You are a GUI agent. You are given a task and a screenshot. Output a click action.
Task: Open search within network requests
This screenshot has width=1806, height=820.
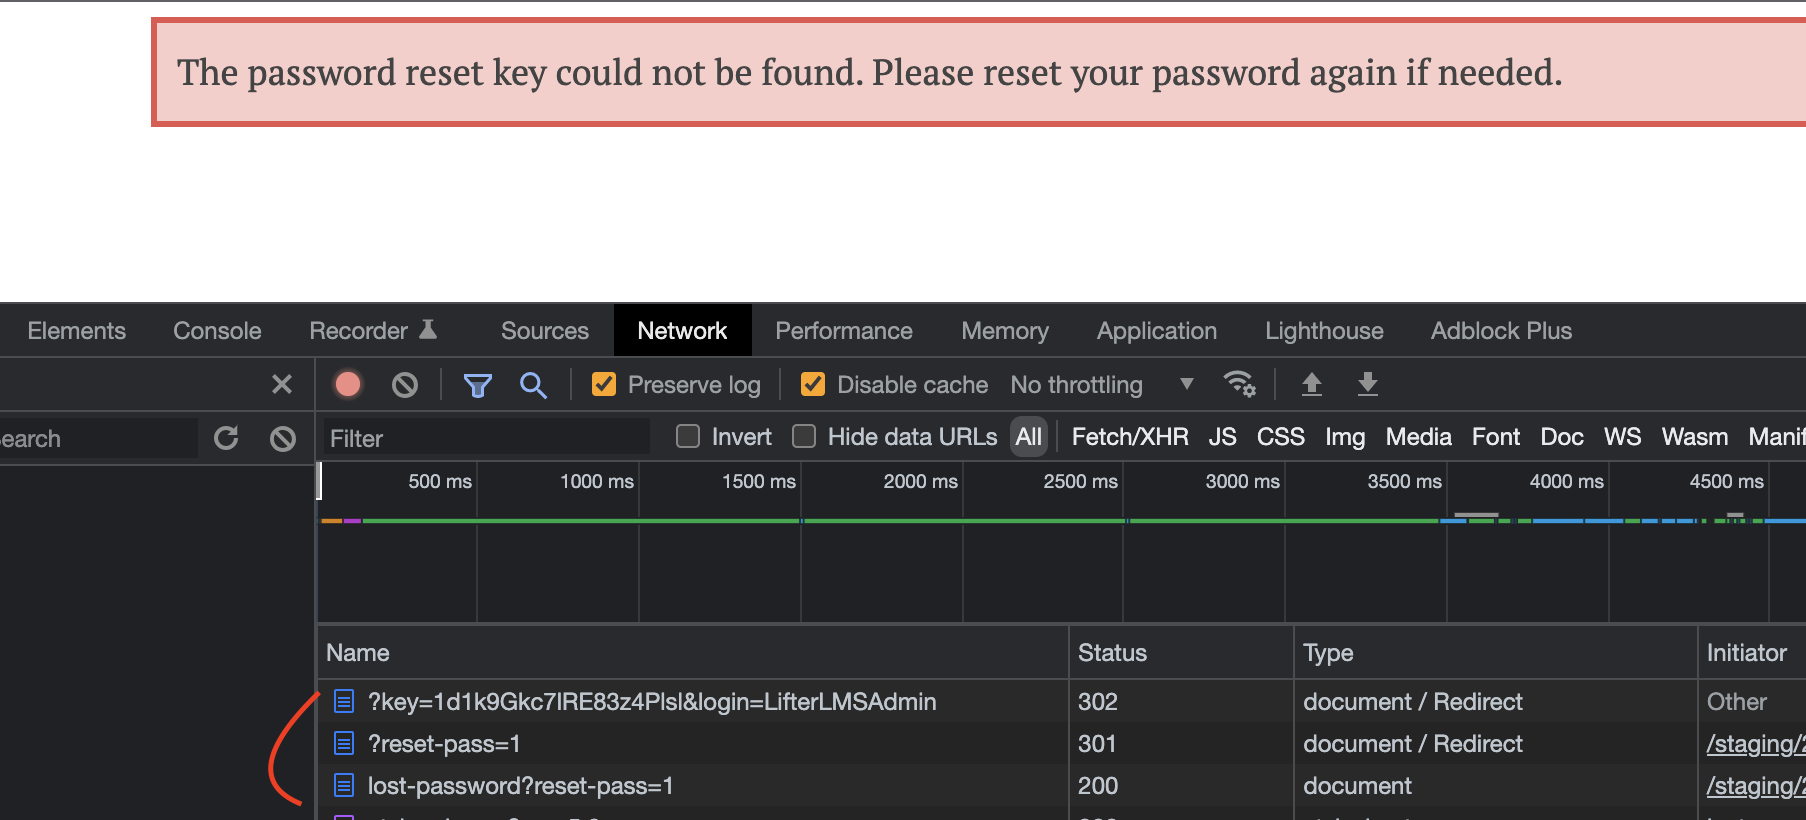(x=533, y=384)
